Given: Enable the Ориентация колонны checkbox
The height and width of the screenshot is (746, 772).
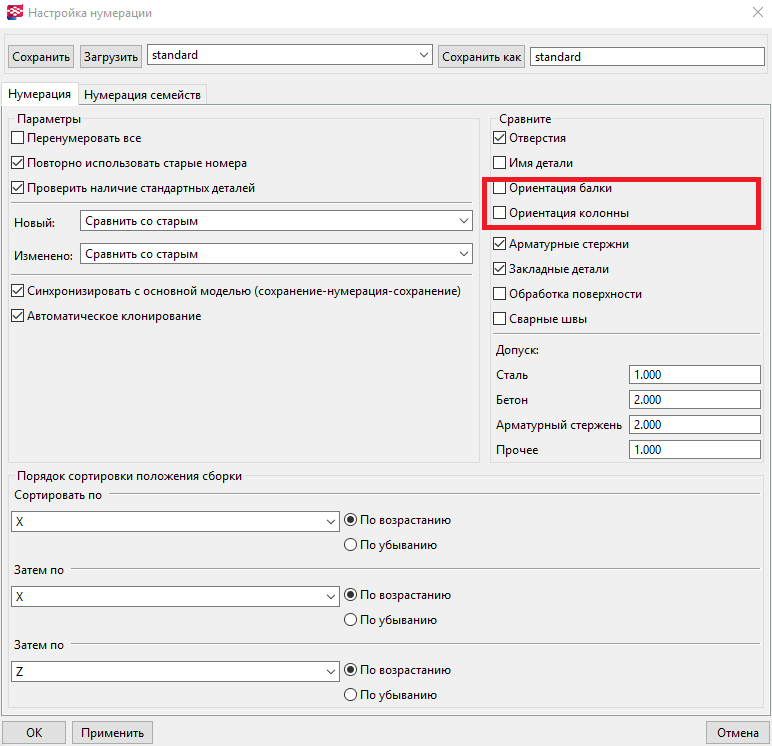Looking at the screenshot, I should [500, 213].
